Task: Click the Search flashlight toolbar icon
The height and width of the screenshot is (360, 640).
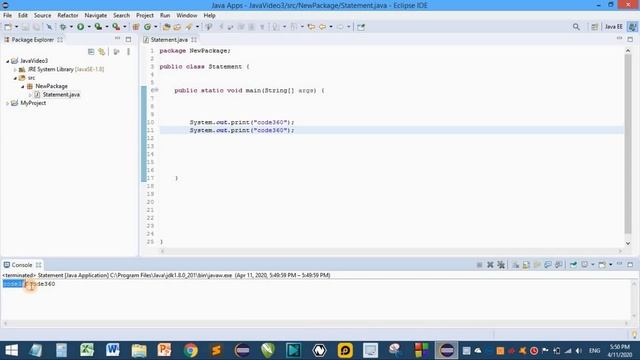Action: pyautogui.click(x=189, y=27)
